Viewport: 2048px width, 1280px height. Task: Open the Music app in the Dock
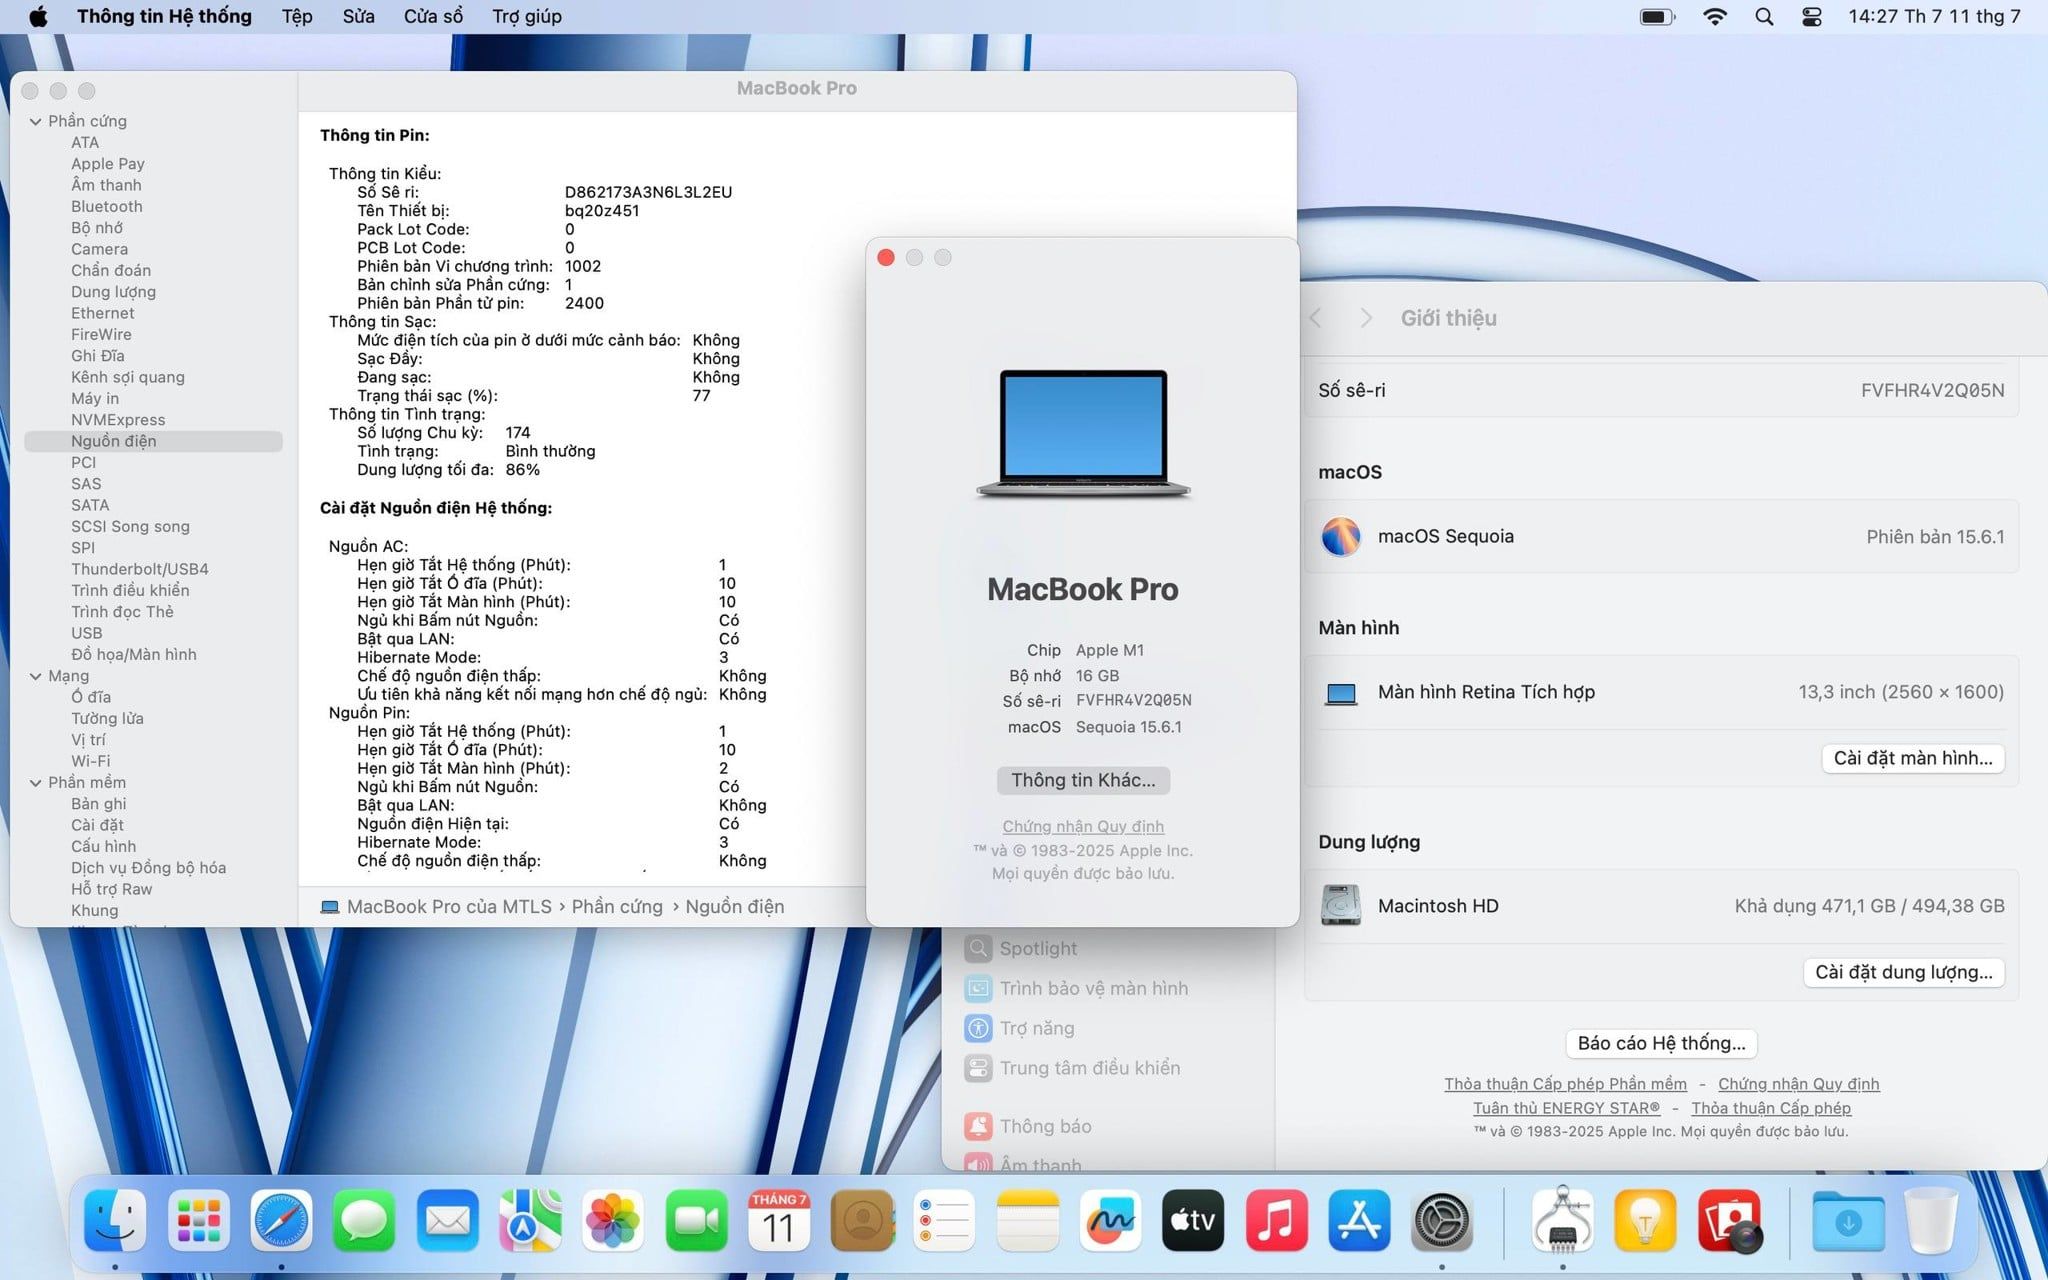point(1277,1221)
